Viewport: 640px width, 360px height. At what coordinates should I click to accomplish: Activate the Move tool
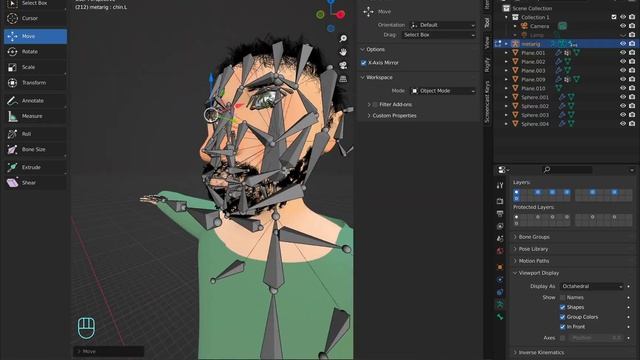35,36
